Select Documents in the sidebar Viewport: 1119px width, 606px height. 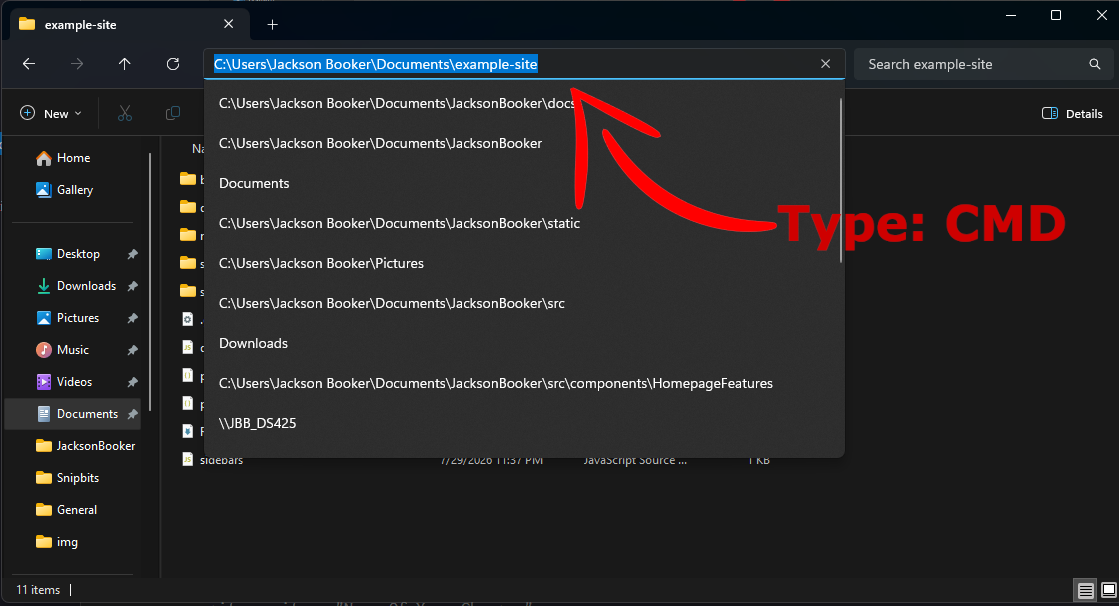click(72, 414)
